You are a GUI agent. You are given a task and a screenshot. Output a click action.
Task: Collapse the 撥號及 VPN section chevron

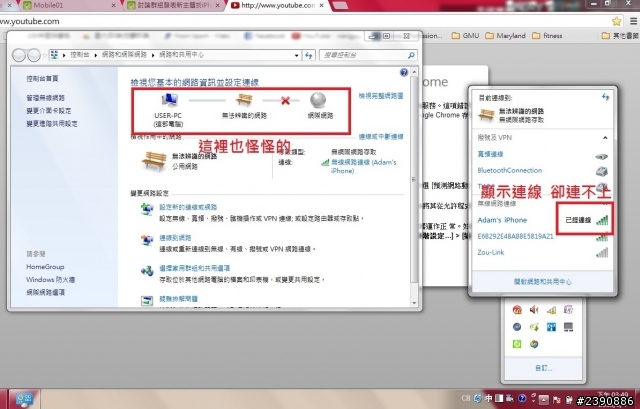pyautogui.click(x=605, y=138)
